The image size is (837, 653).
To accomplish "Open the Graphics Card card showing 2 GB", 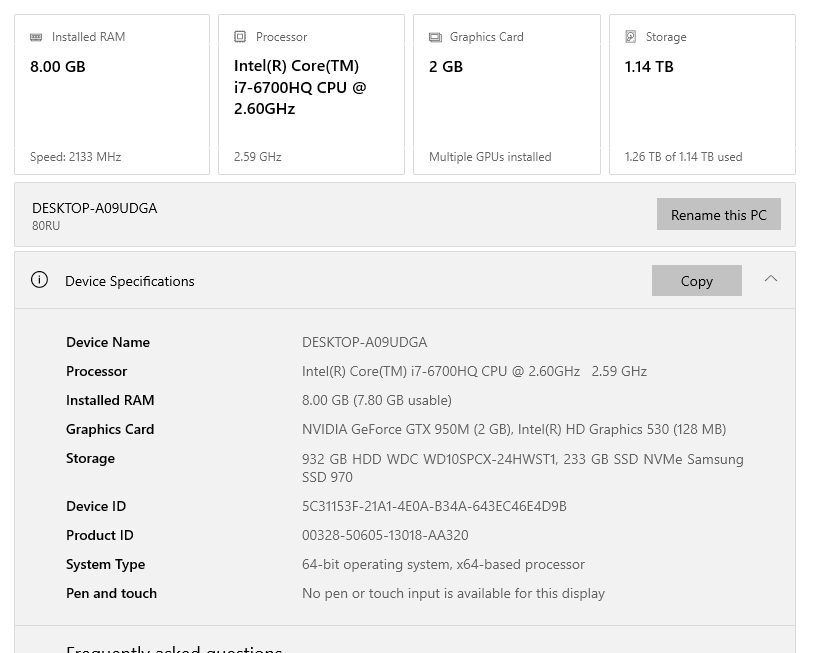I will tap(507, 95).
